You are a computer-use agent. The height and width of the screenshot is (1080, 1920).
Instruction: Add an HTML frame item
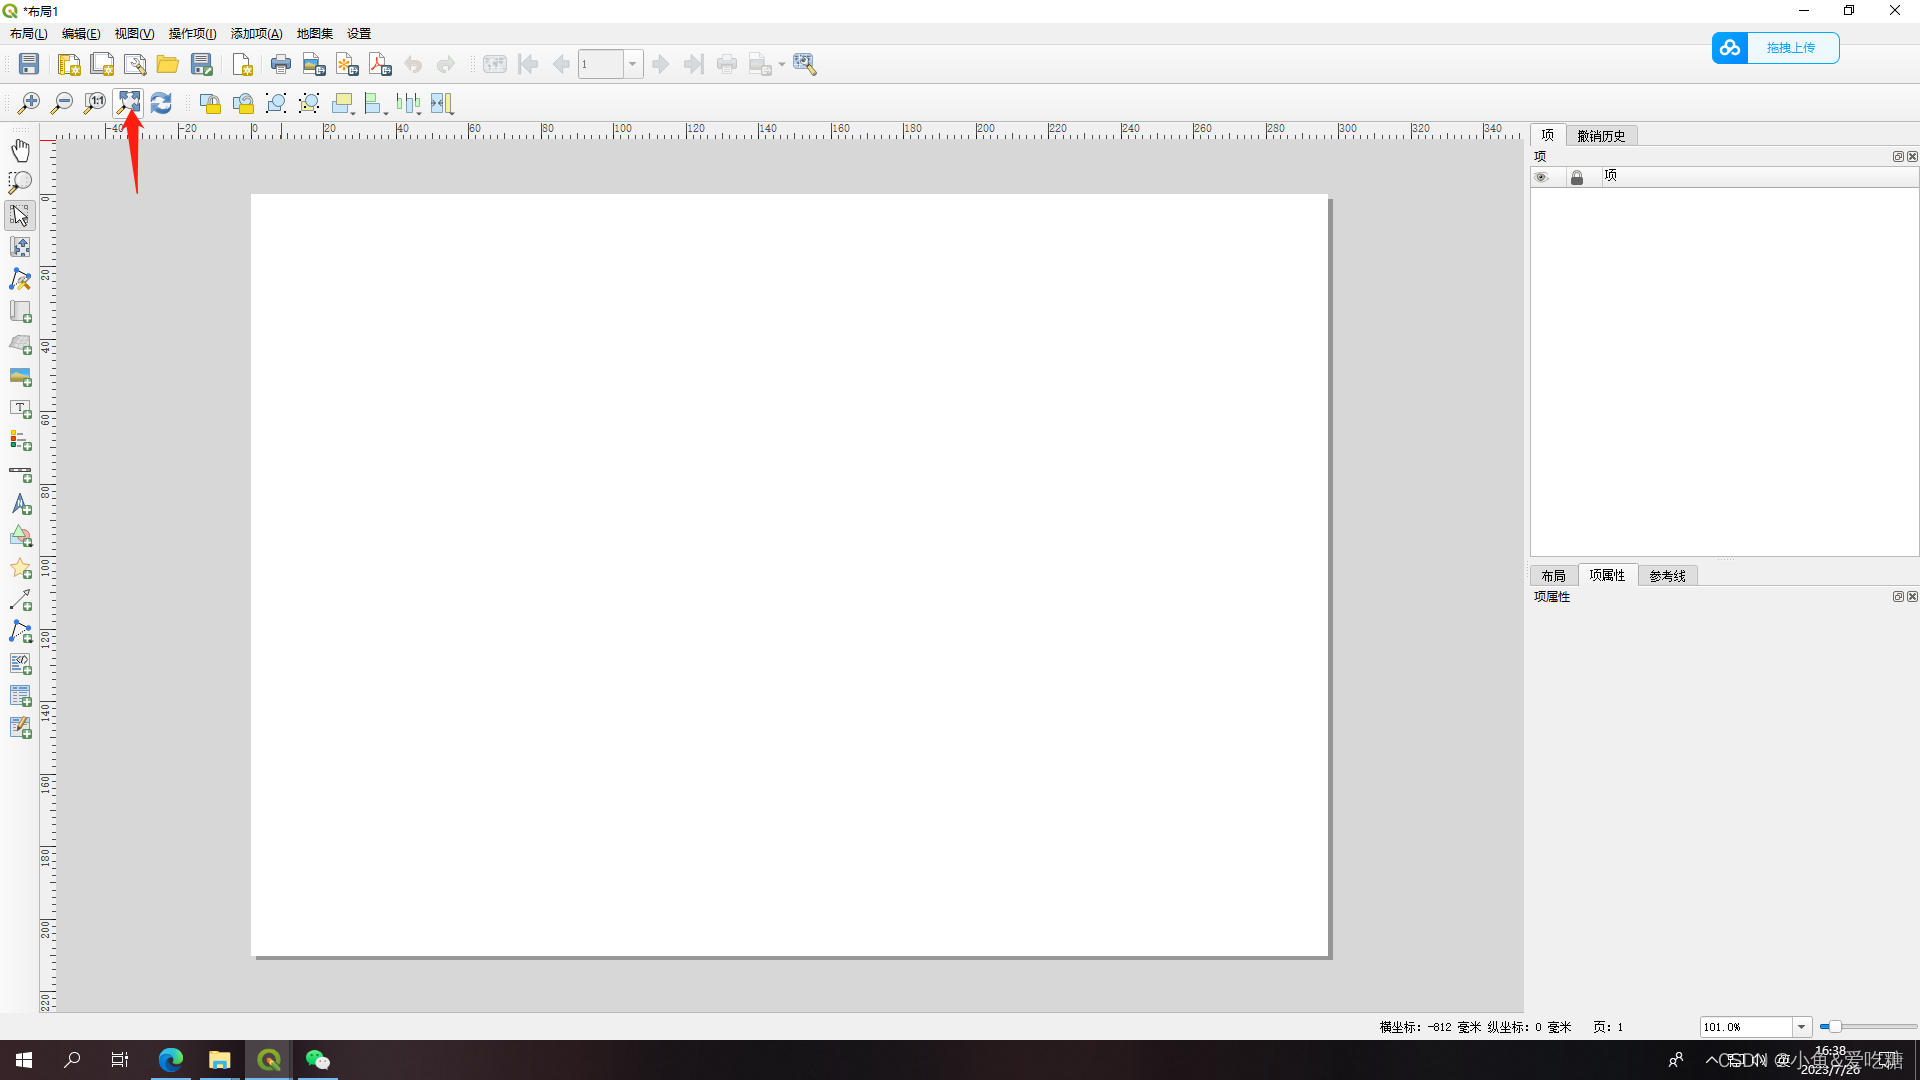pos(20,664)
